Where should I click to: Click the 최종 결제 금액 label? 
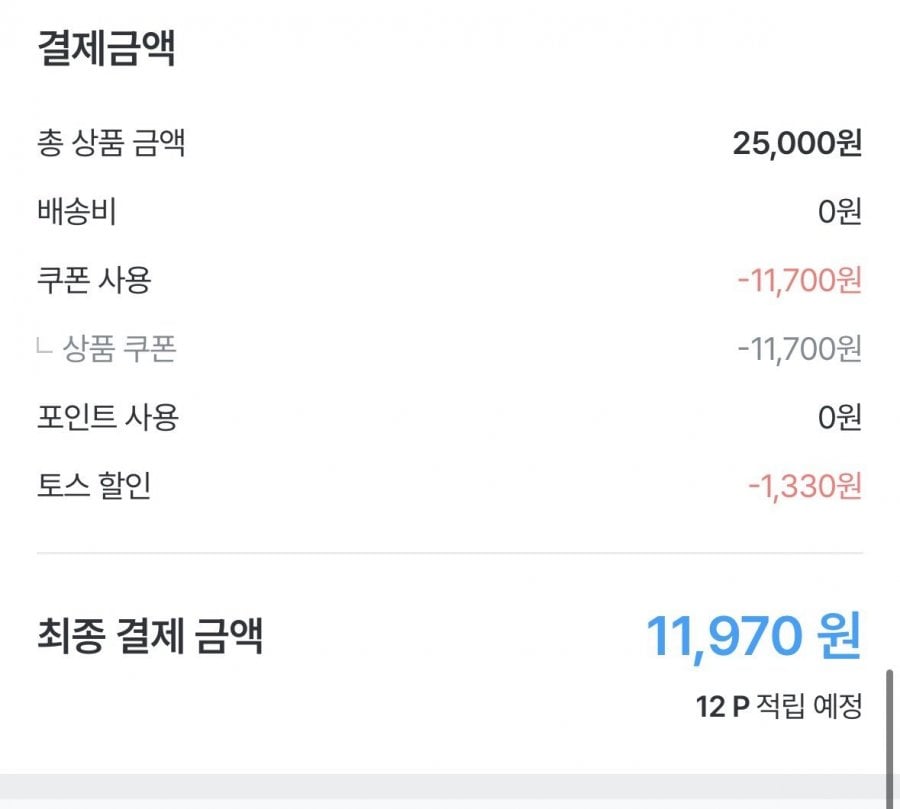(150, 636)
